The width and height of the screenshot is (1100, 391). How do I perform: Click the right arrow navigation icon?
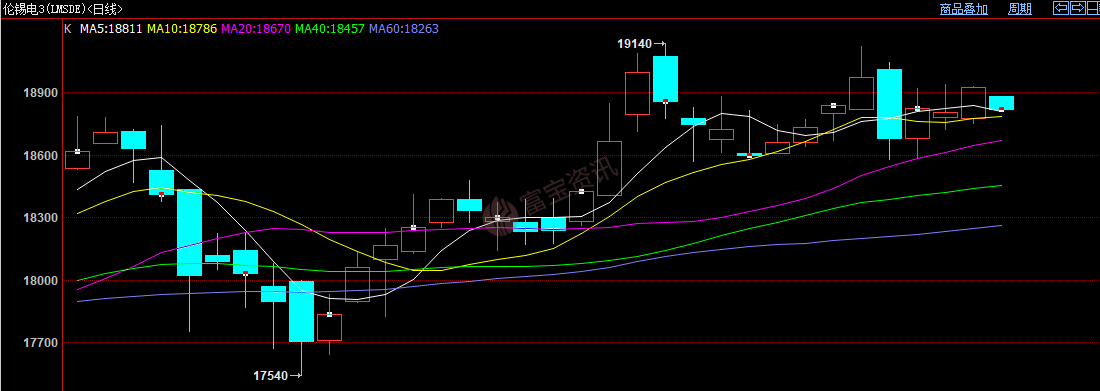(x=1078, y=8)
